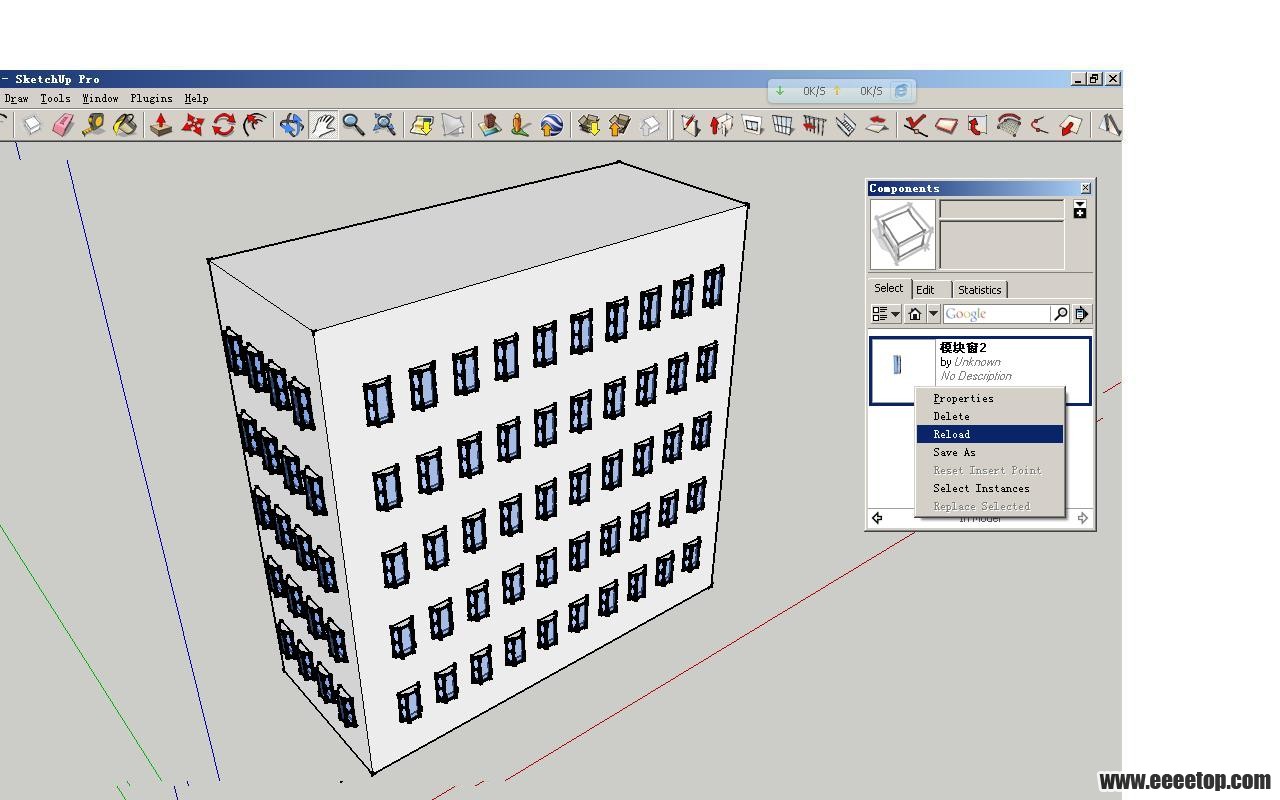The height and width of the screenshot is (800, 1280).
Task: Select the Rotate tool
Action: click(224, 125)
